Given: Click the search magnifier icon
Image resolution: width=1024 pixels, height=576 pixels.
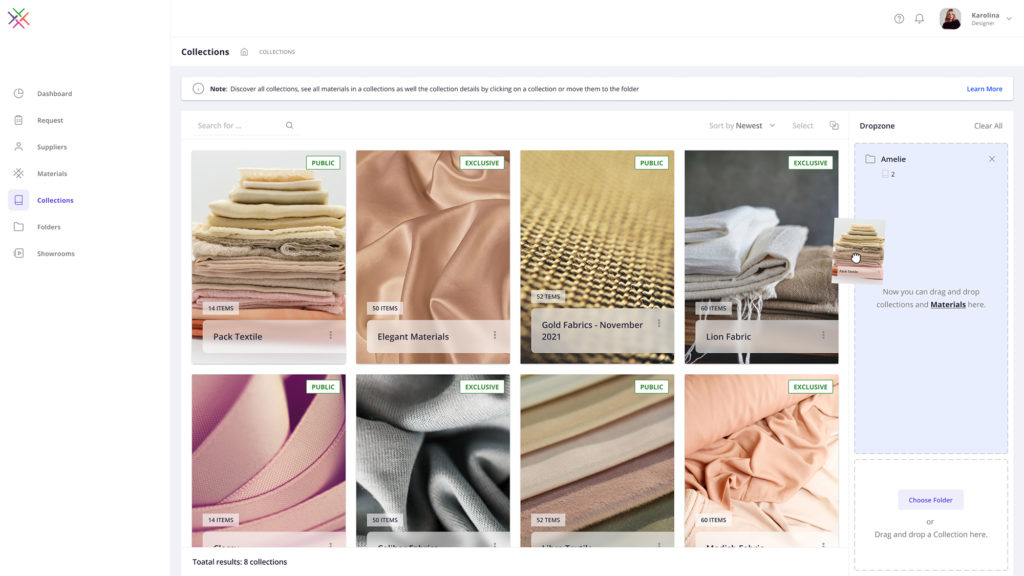Looking at the screenshot, I should click(289, 125).
